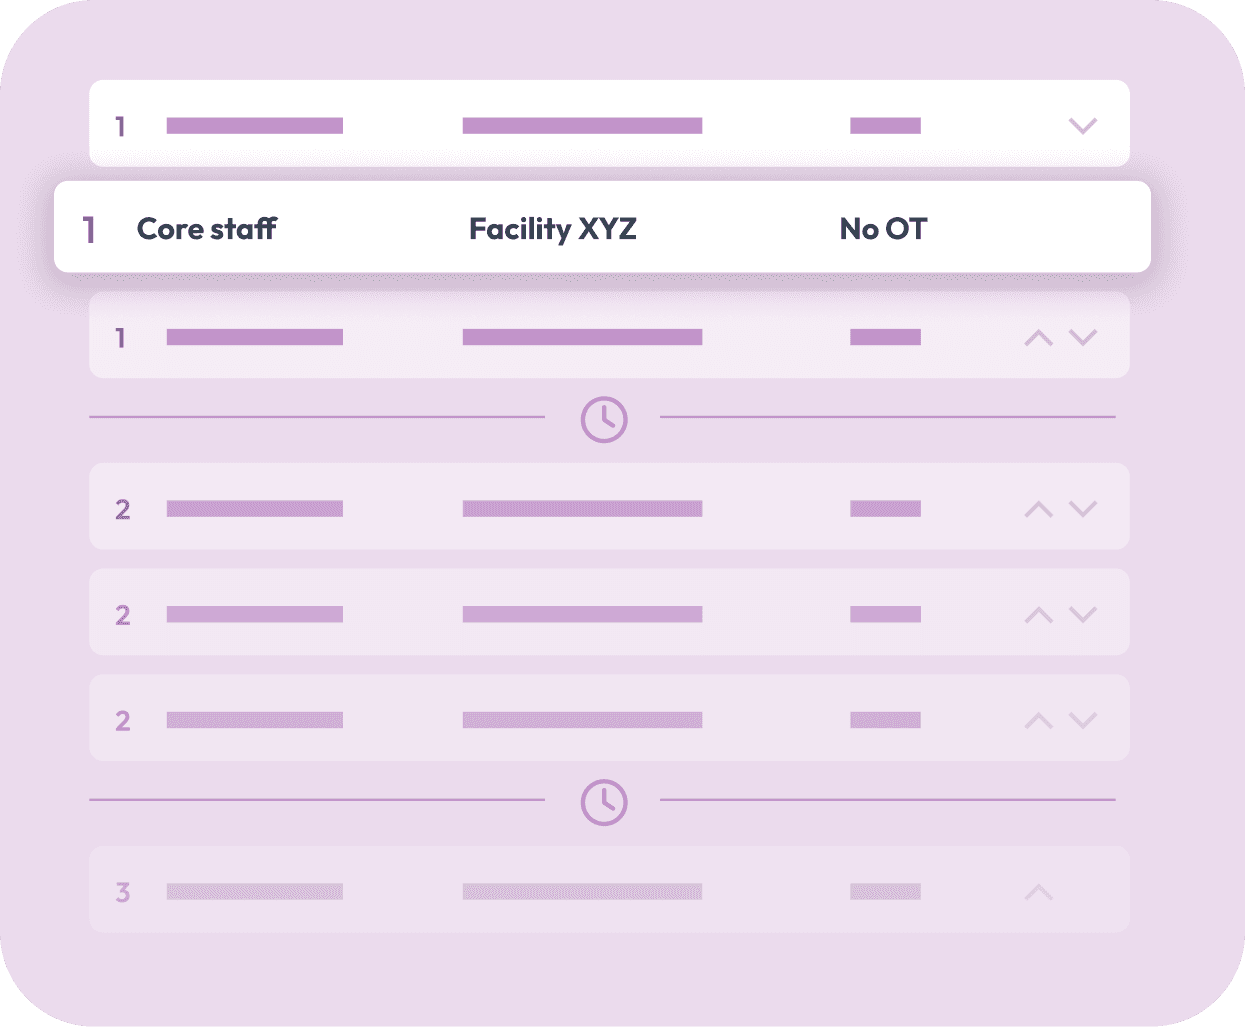Select the Core staff label

[207, 229]
